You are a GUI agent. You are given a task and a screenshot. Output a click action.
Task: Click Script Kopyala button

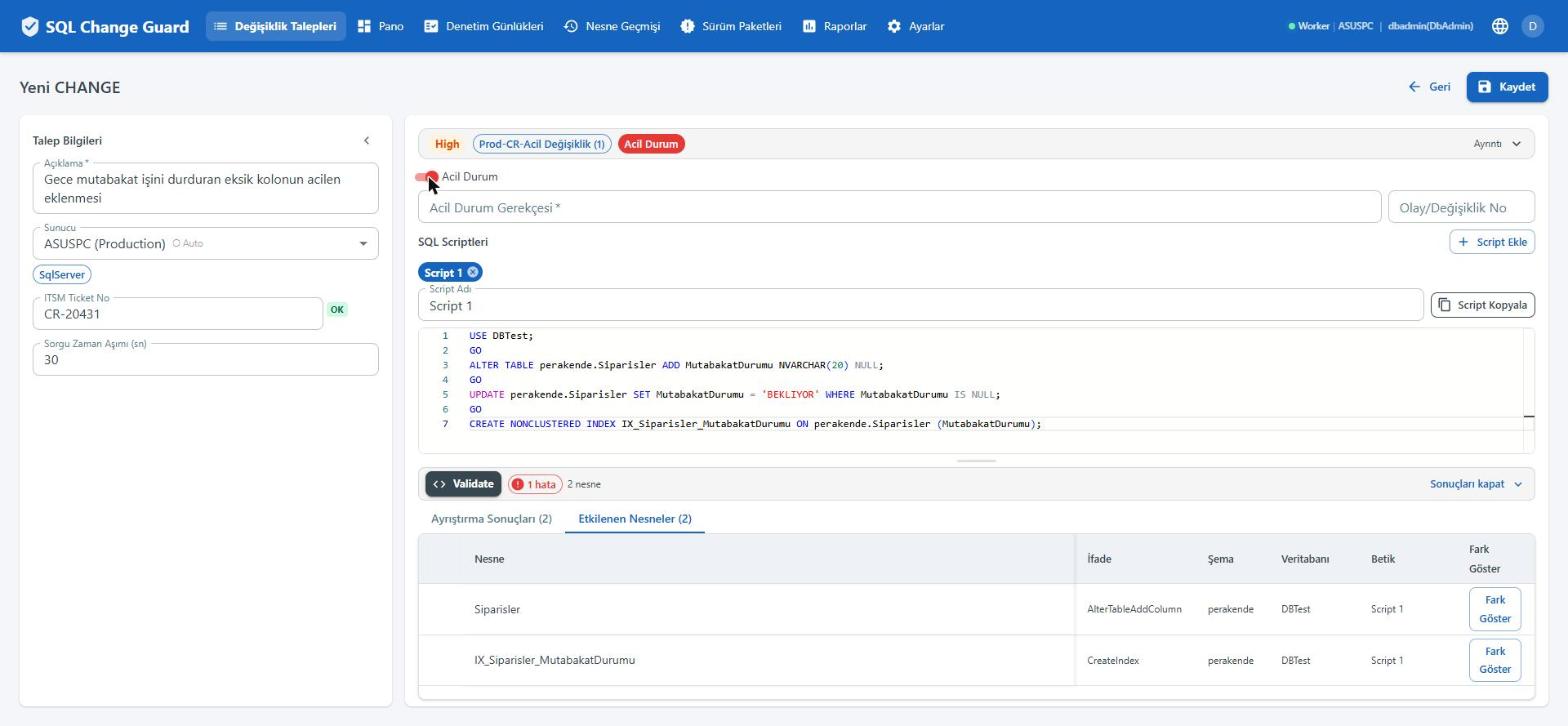1483,305
